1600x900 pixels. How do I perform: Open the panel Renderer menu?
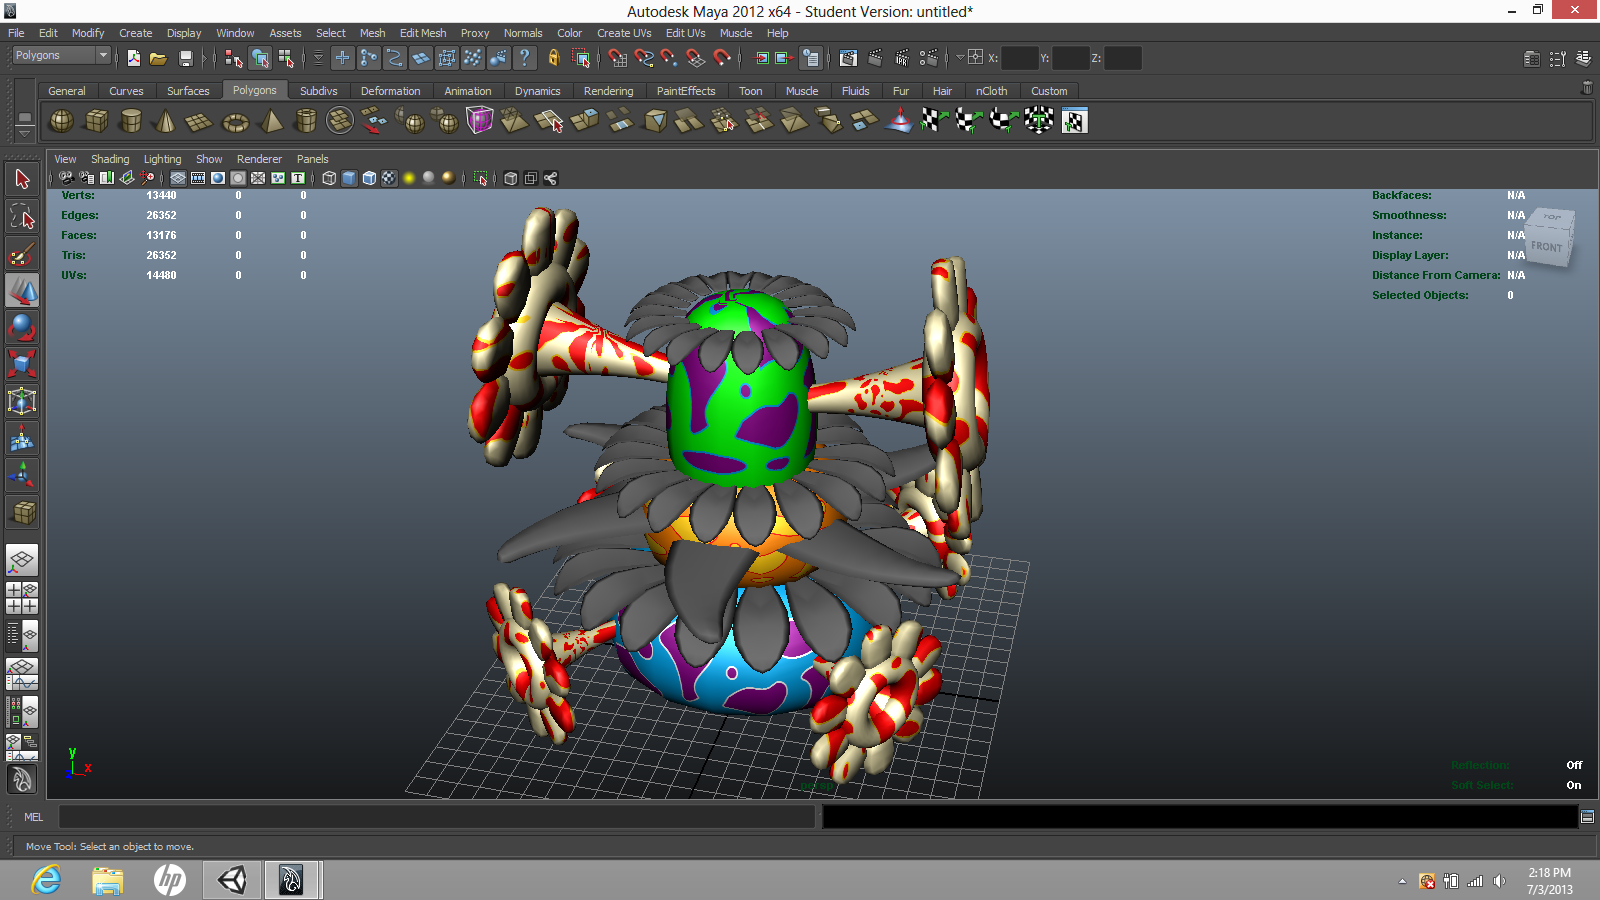259,159
